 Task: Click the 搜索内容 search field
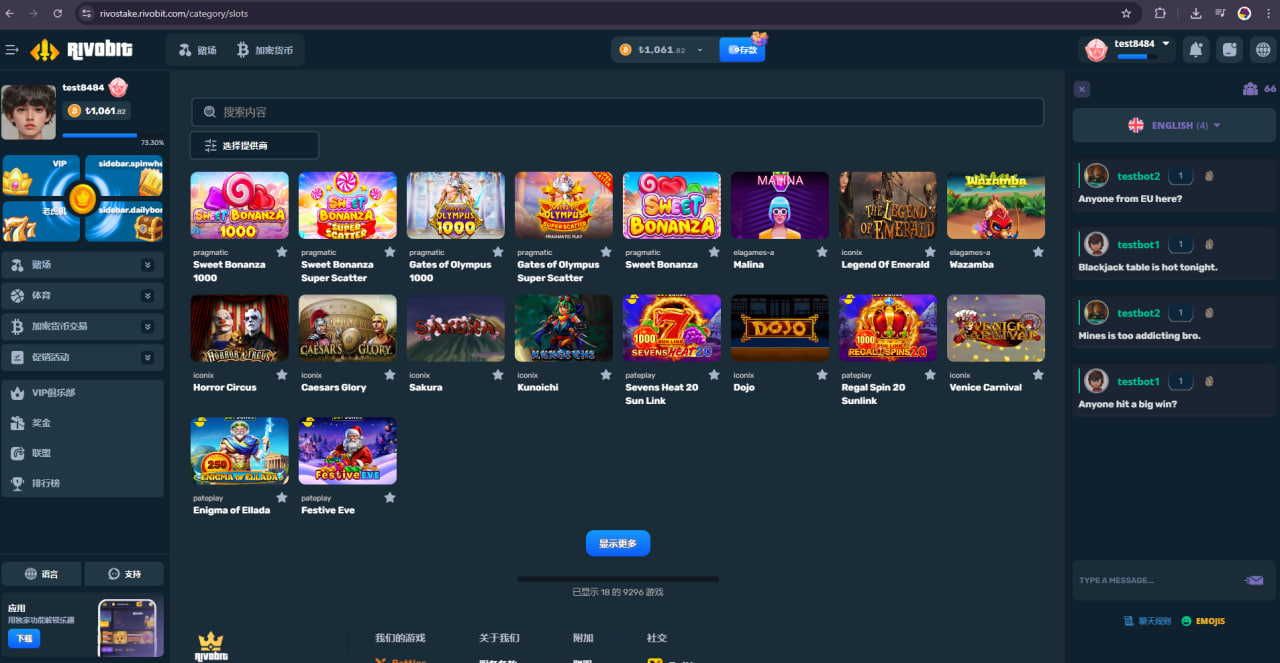(x=617, y=112)
